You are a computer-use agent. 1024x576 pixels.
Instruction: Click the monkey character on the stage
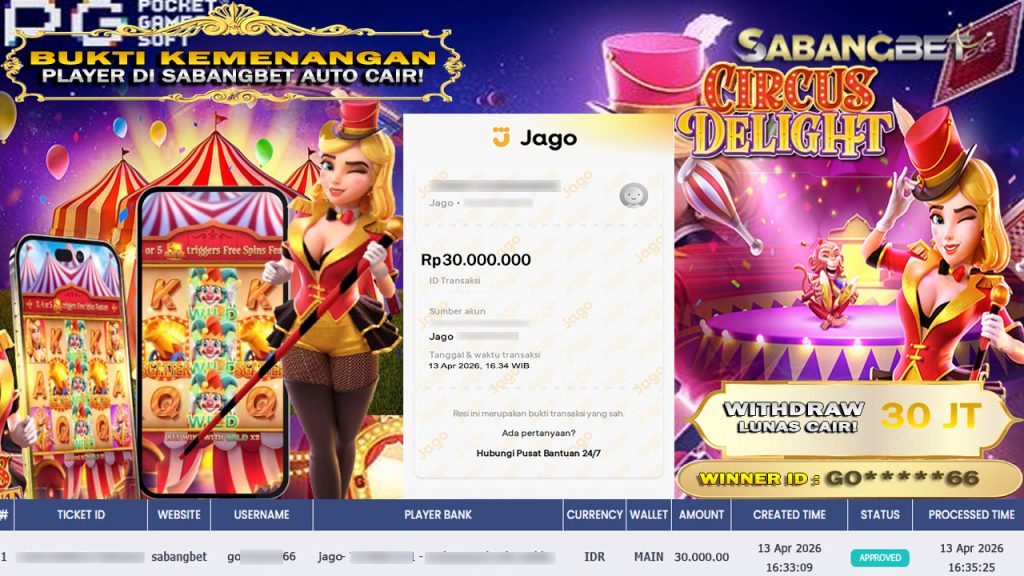click(826, 282)
